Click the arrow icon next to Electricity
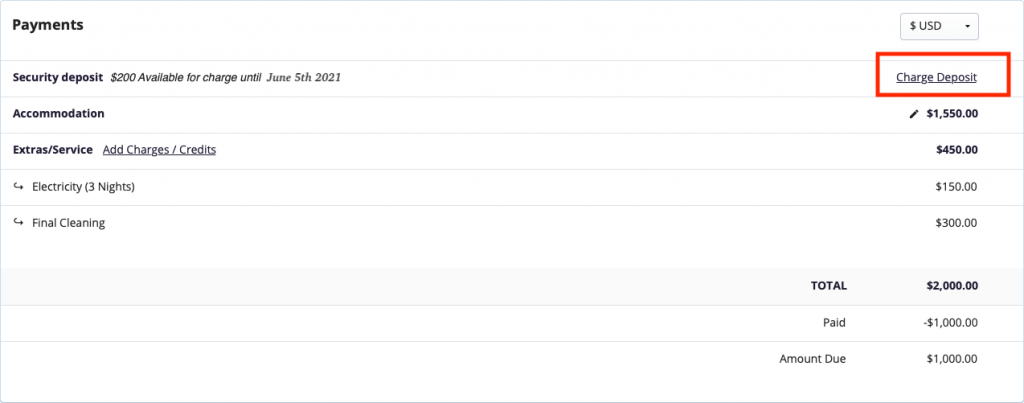Screen dimensions: 1024x403 tap(18, 187)
